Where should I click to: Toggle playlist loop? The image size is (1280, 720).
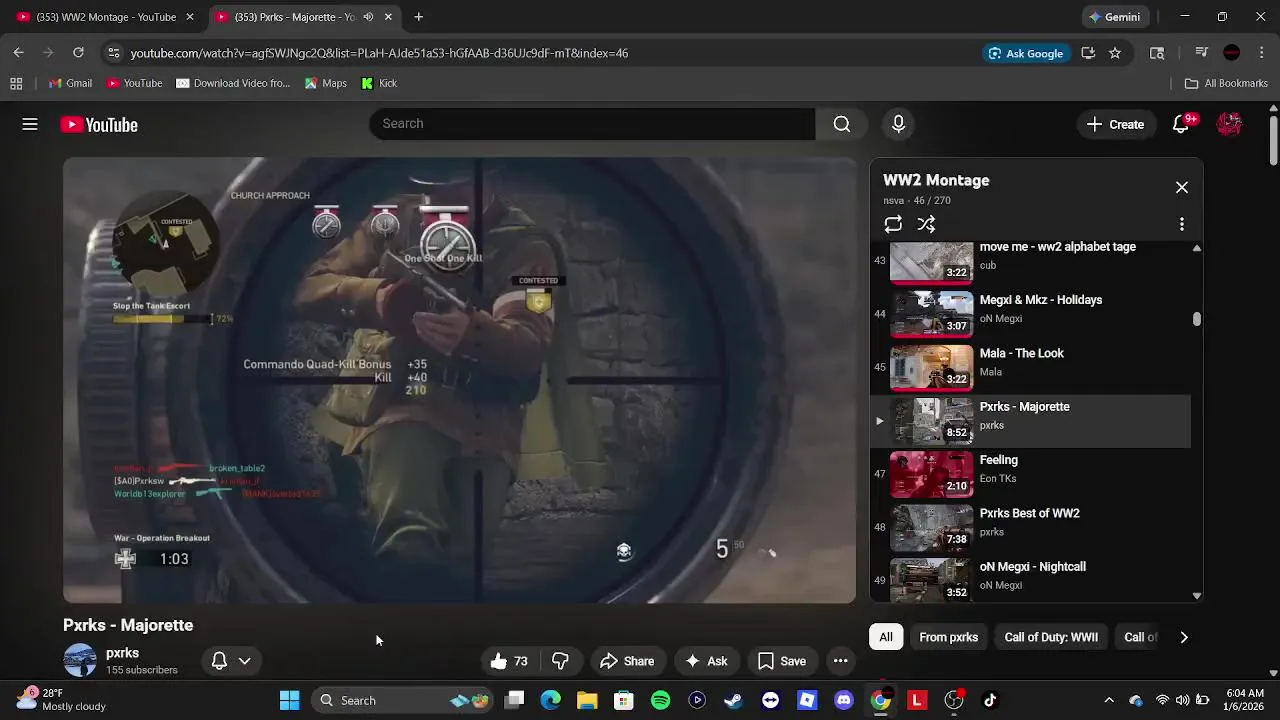[893, 224]
